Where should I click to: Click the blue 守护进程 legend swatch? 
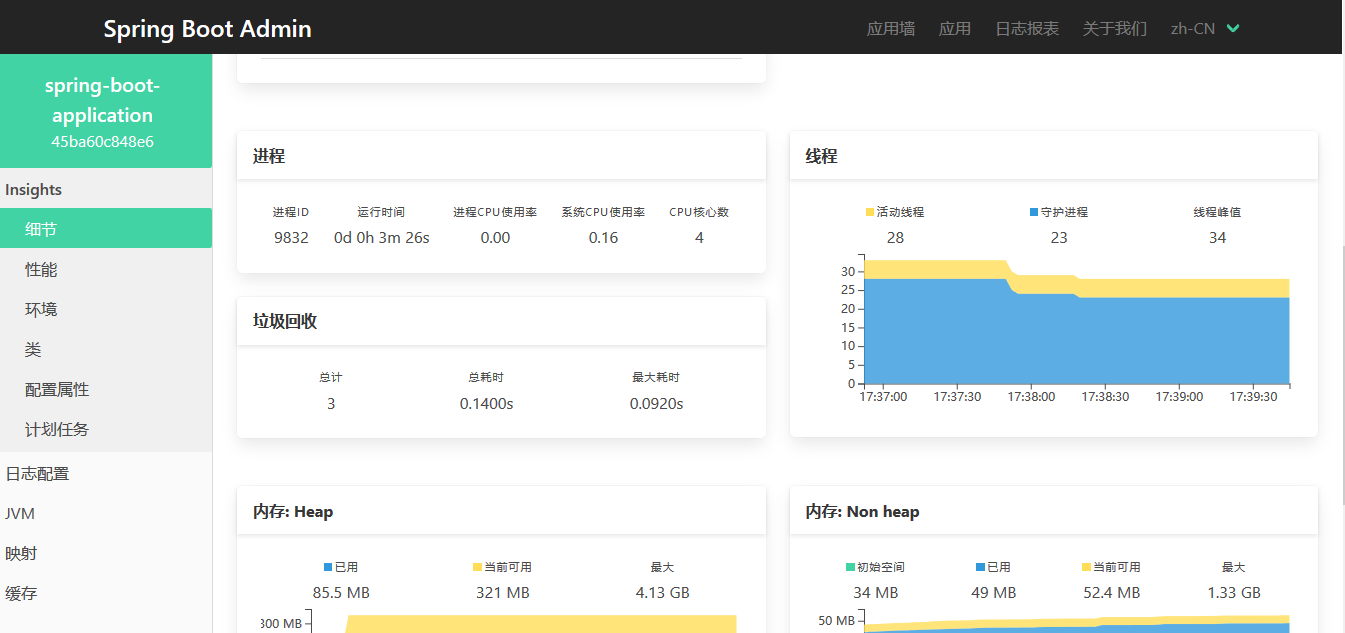(1034, 212)
